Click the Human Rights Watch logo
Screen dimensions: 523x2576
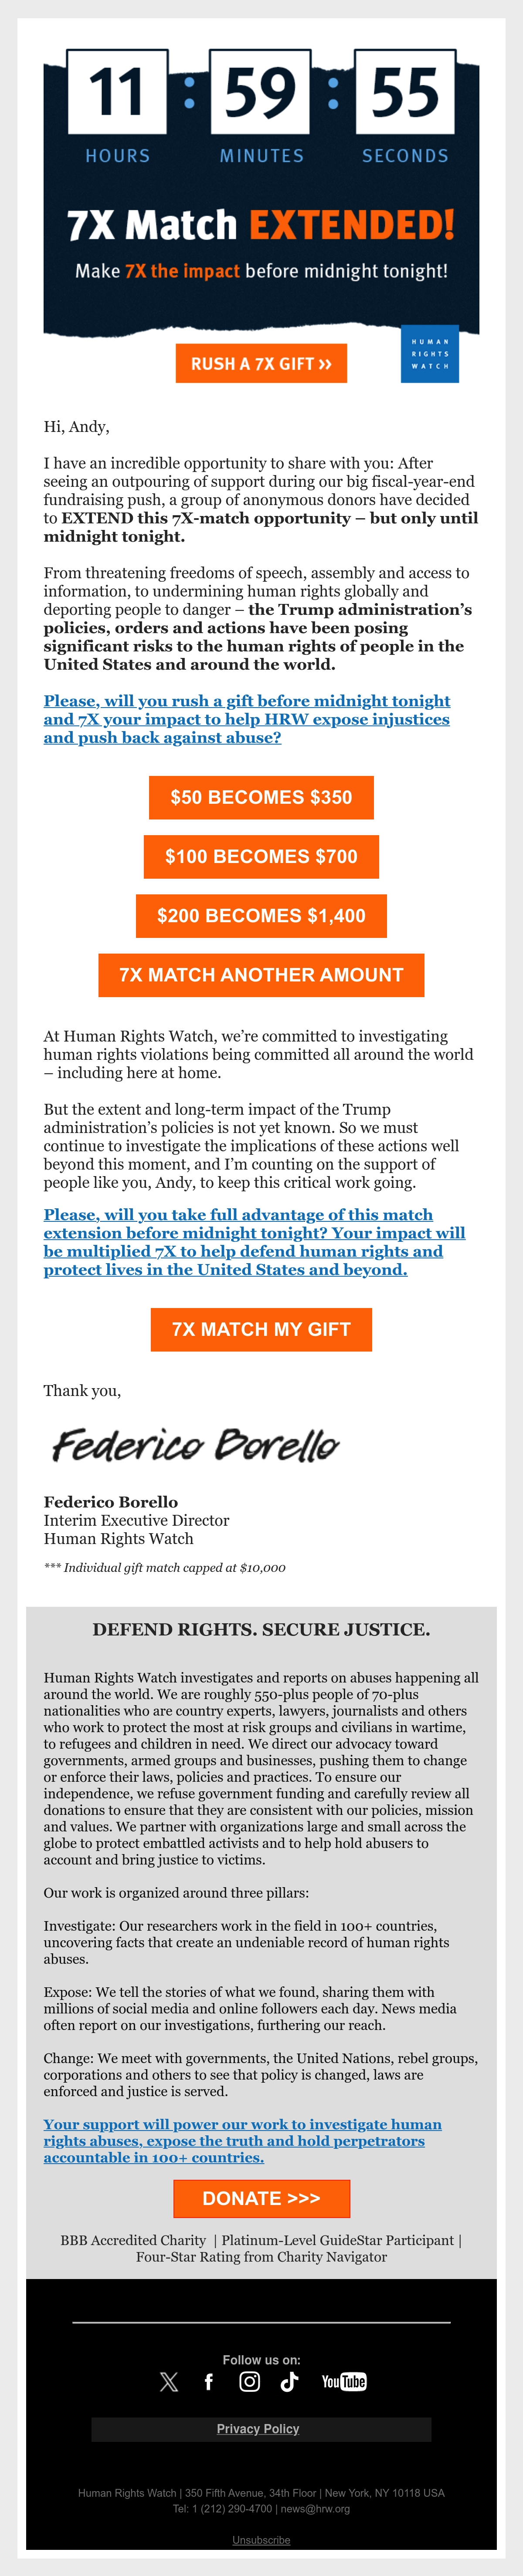tap(430, 354)
